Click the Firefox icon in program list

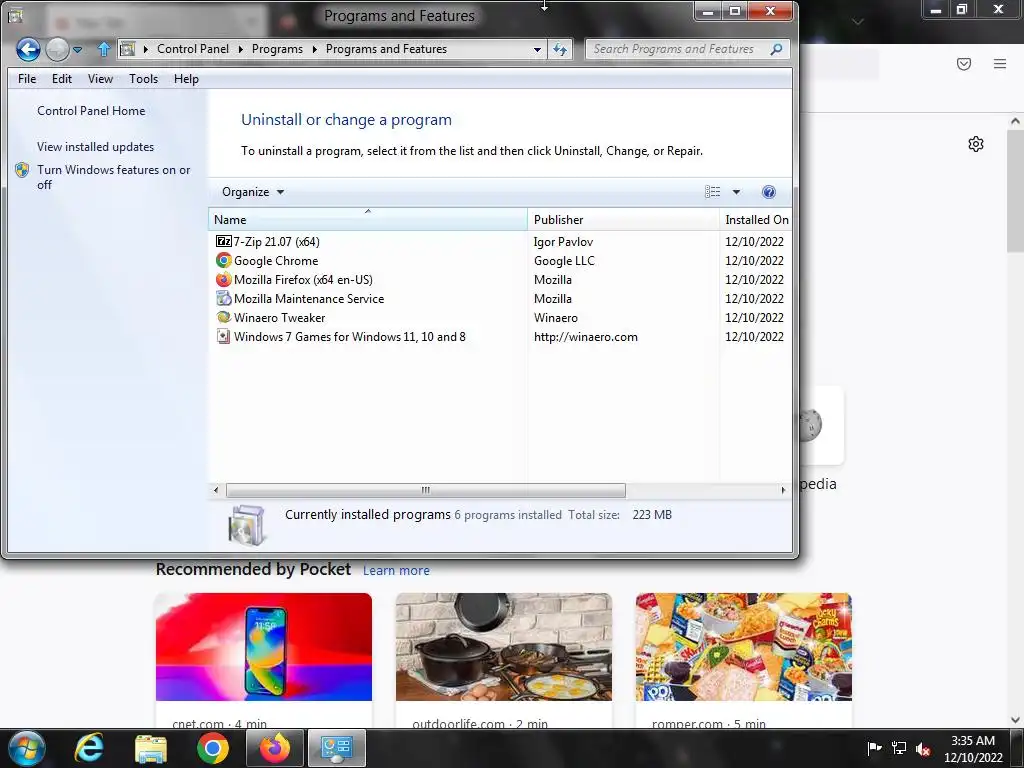223,280
